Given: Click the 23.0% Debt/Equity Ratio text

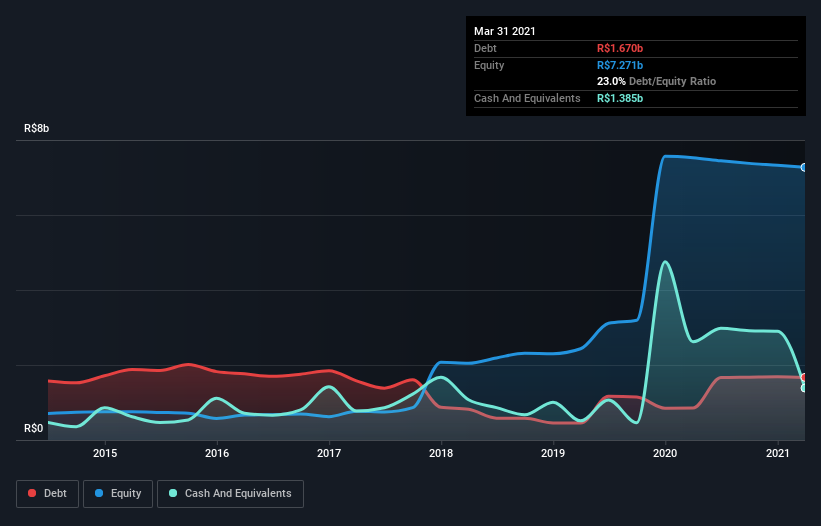Looking at the screenshot, I should (657, 81).
